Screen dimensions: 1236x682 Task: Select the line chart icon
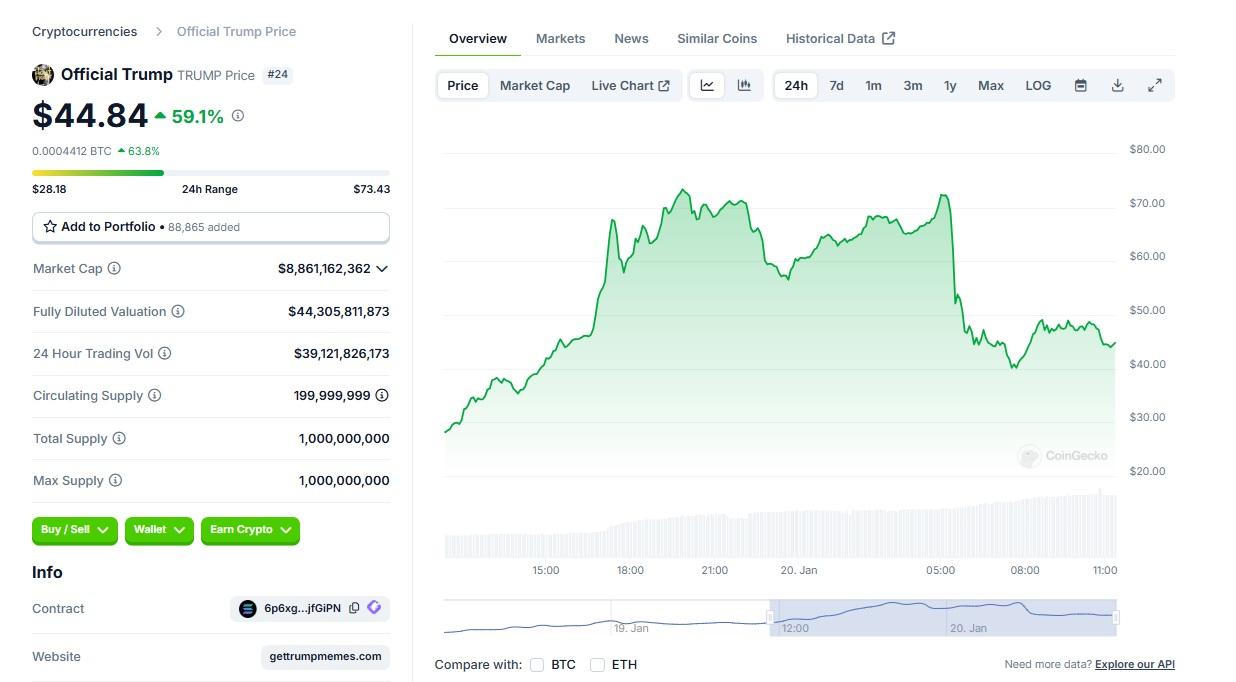707,85
